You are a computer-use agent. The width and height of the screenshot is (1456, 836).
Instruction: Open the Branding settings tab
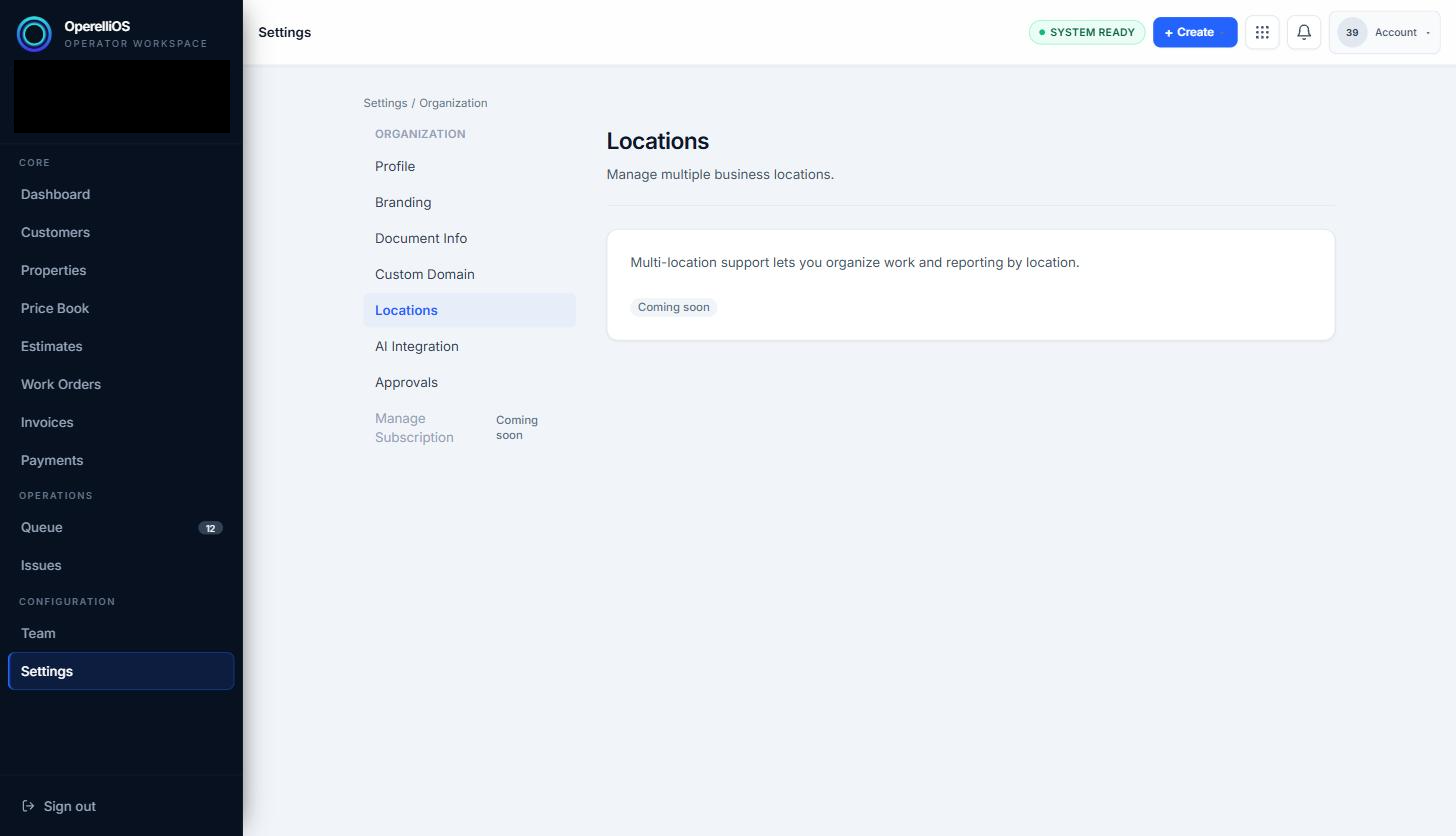click(469, 202)
